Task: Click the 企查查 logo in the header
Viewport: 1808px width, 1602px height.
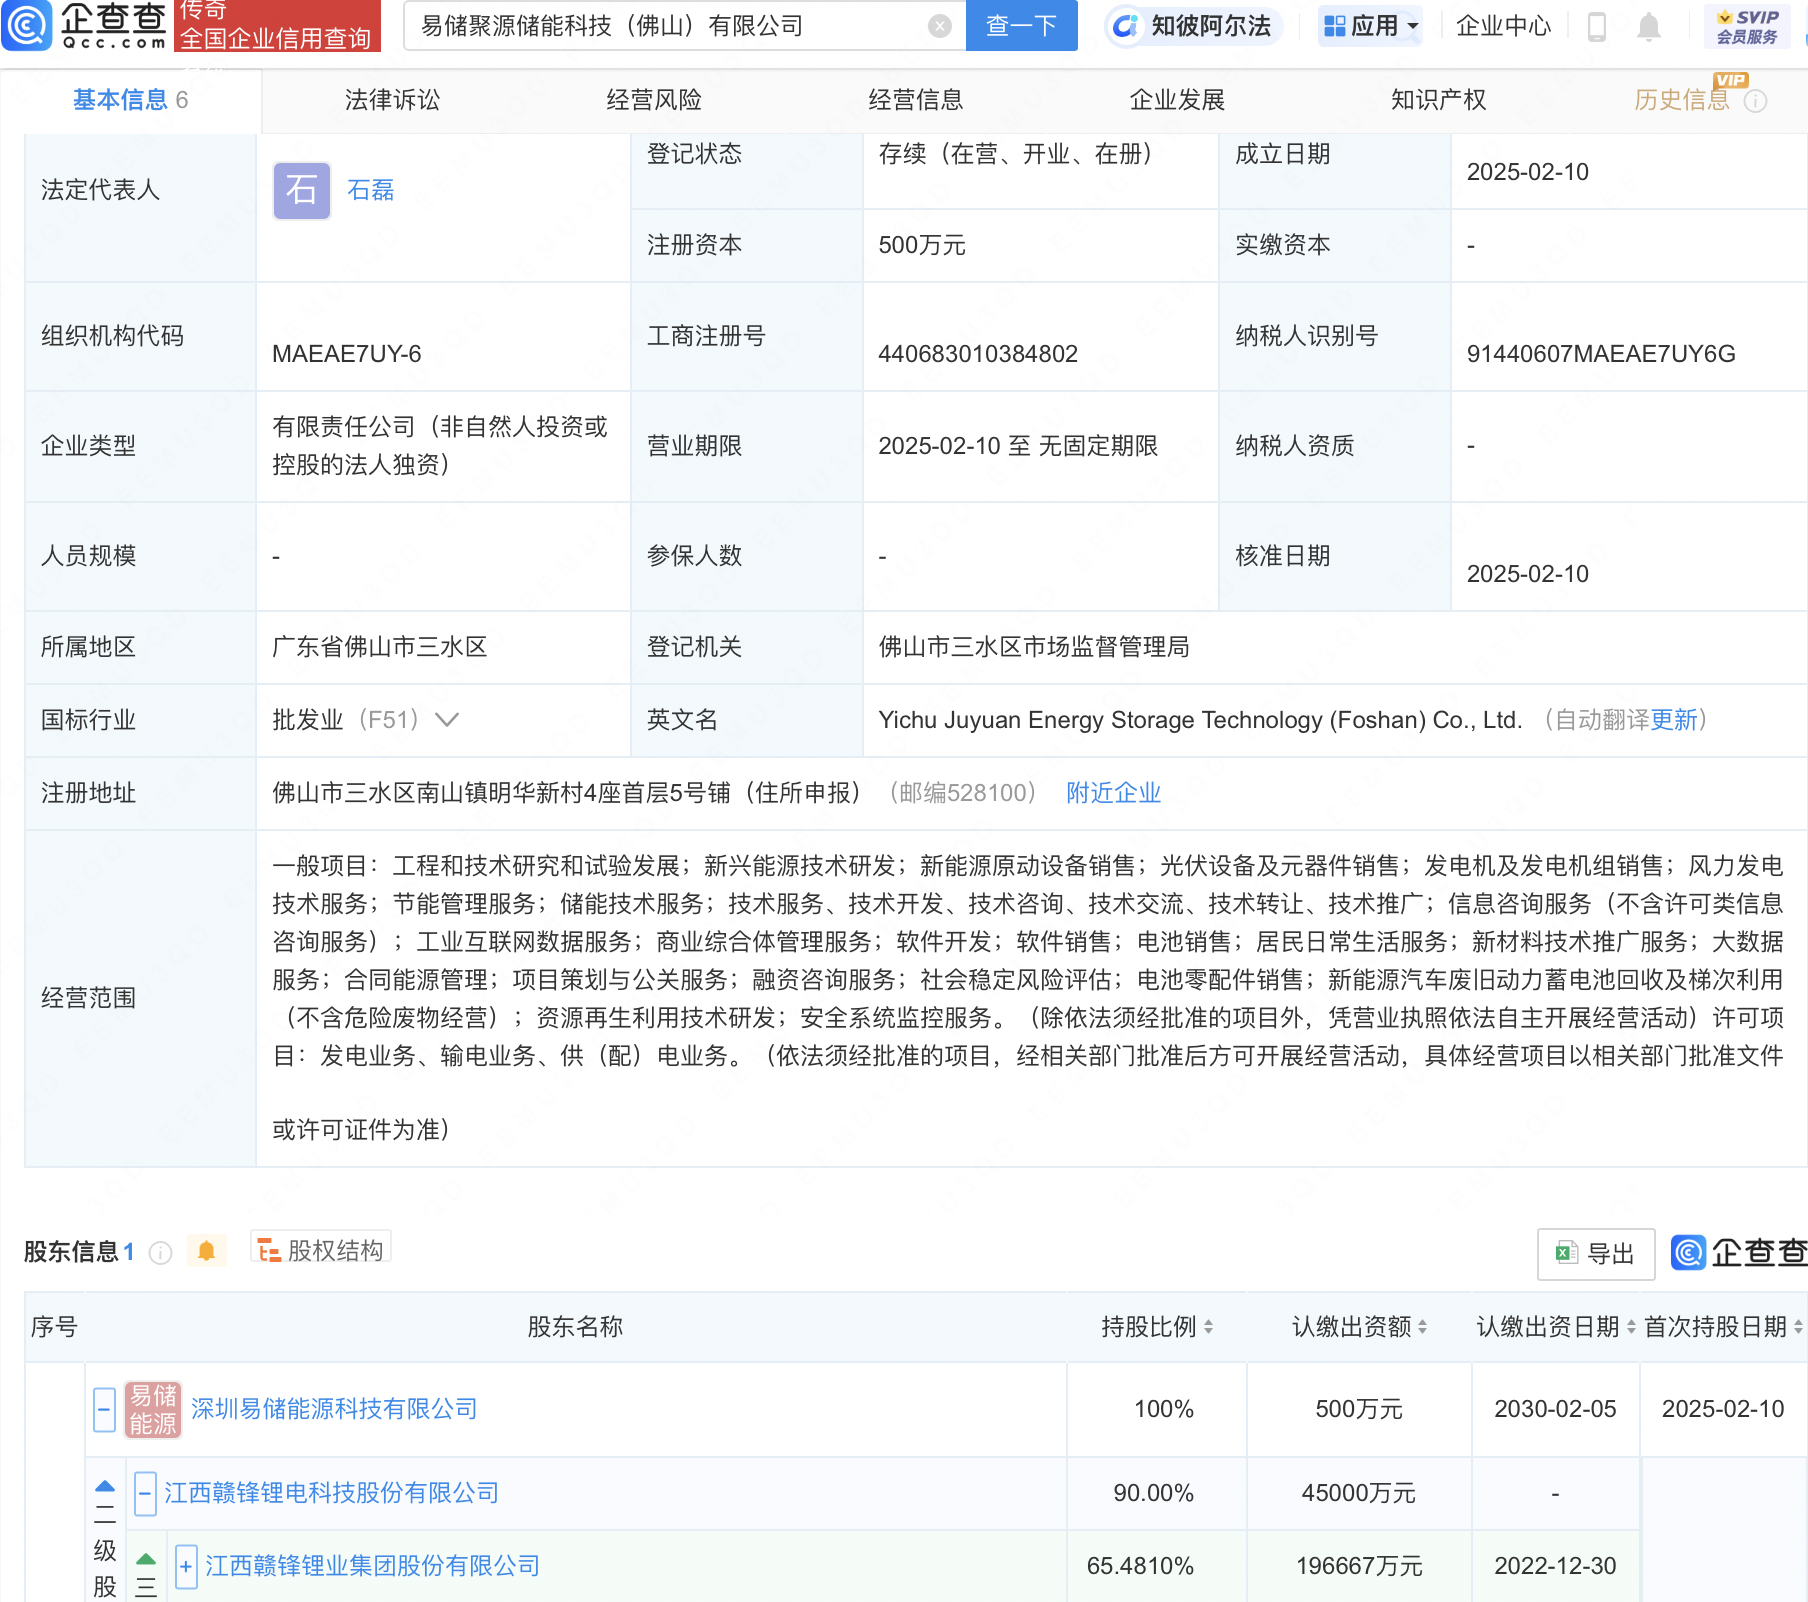Action: coord(85,27)
